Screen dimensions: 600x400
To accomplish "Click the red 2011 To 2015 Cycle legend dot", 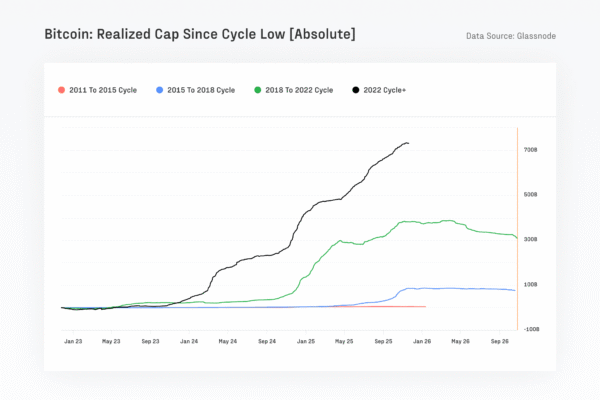I will [x=63, y=90].
